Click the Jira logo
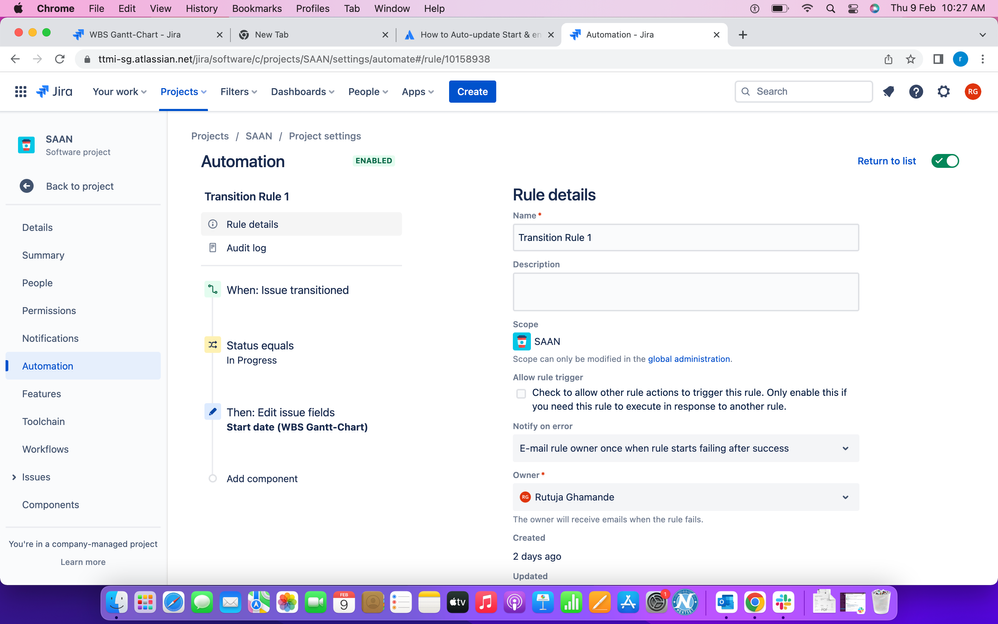 (x=54, y=92)
